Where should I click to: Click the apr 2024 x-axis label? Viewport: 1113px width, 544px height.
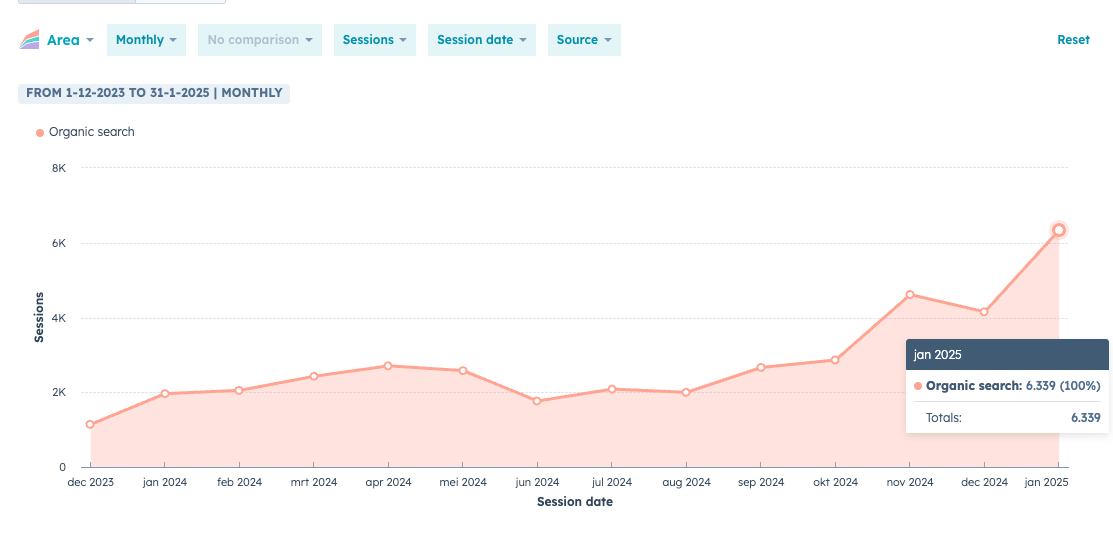[x=388, y=482]
